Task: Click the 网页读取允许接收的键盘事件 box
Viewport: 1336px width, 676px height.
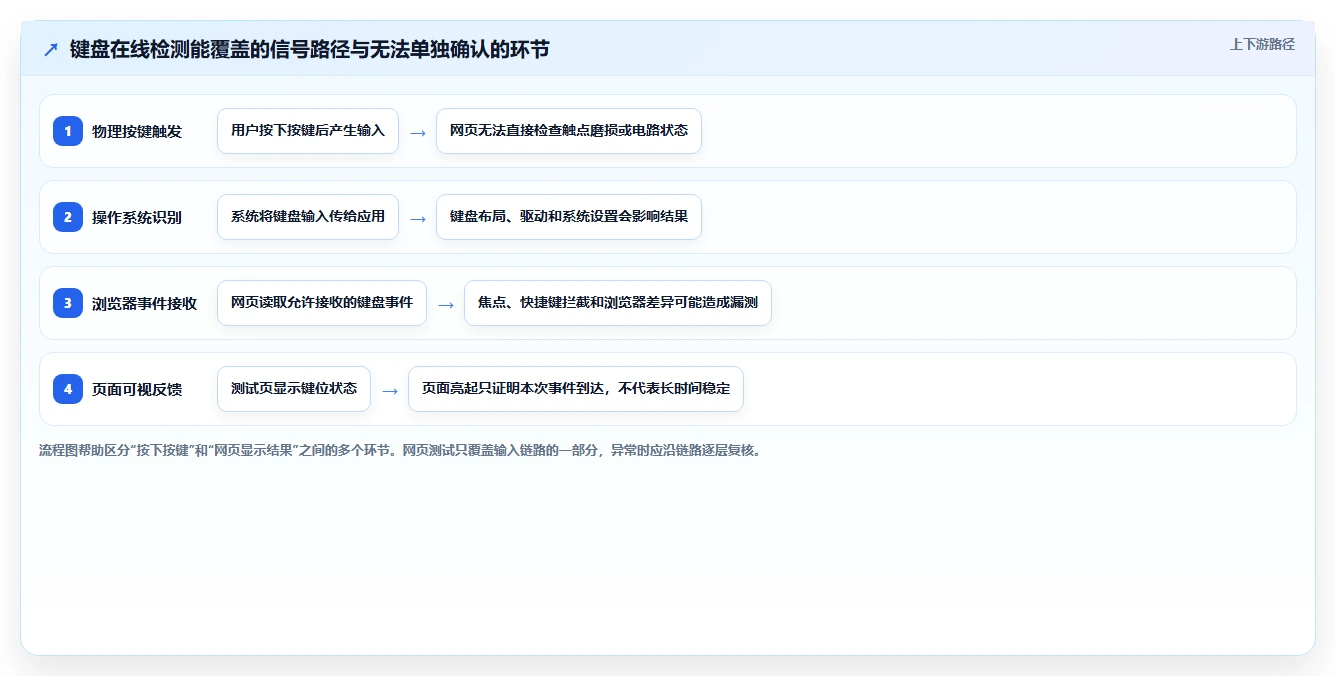Action: coord(322,303)
